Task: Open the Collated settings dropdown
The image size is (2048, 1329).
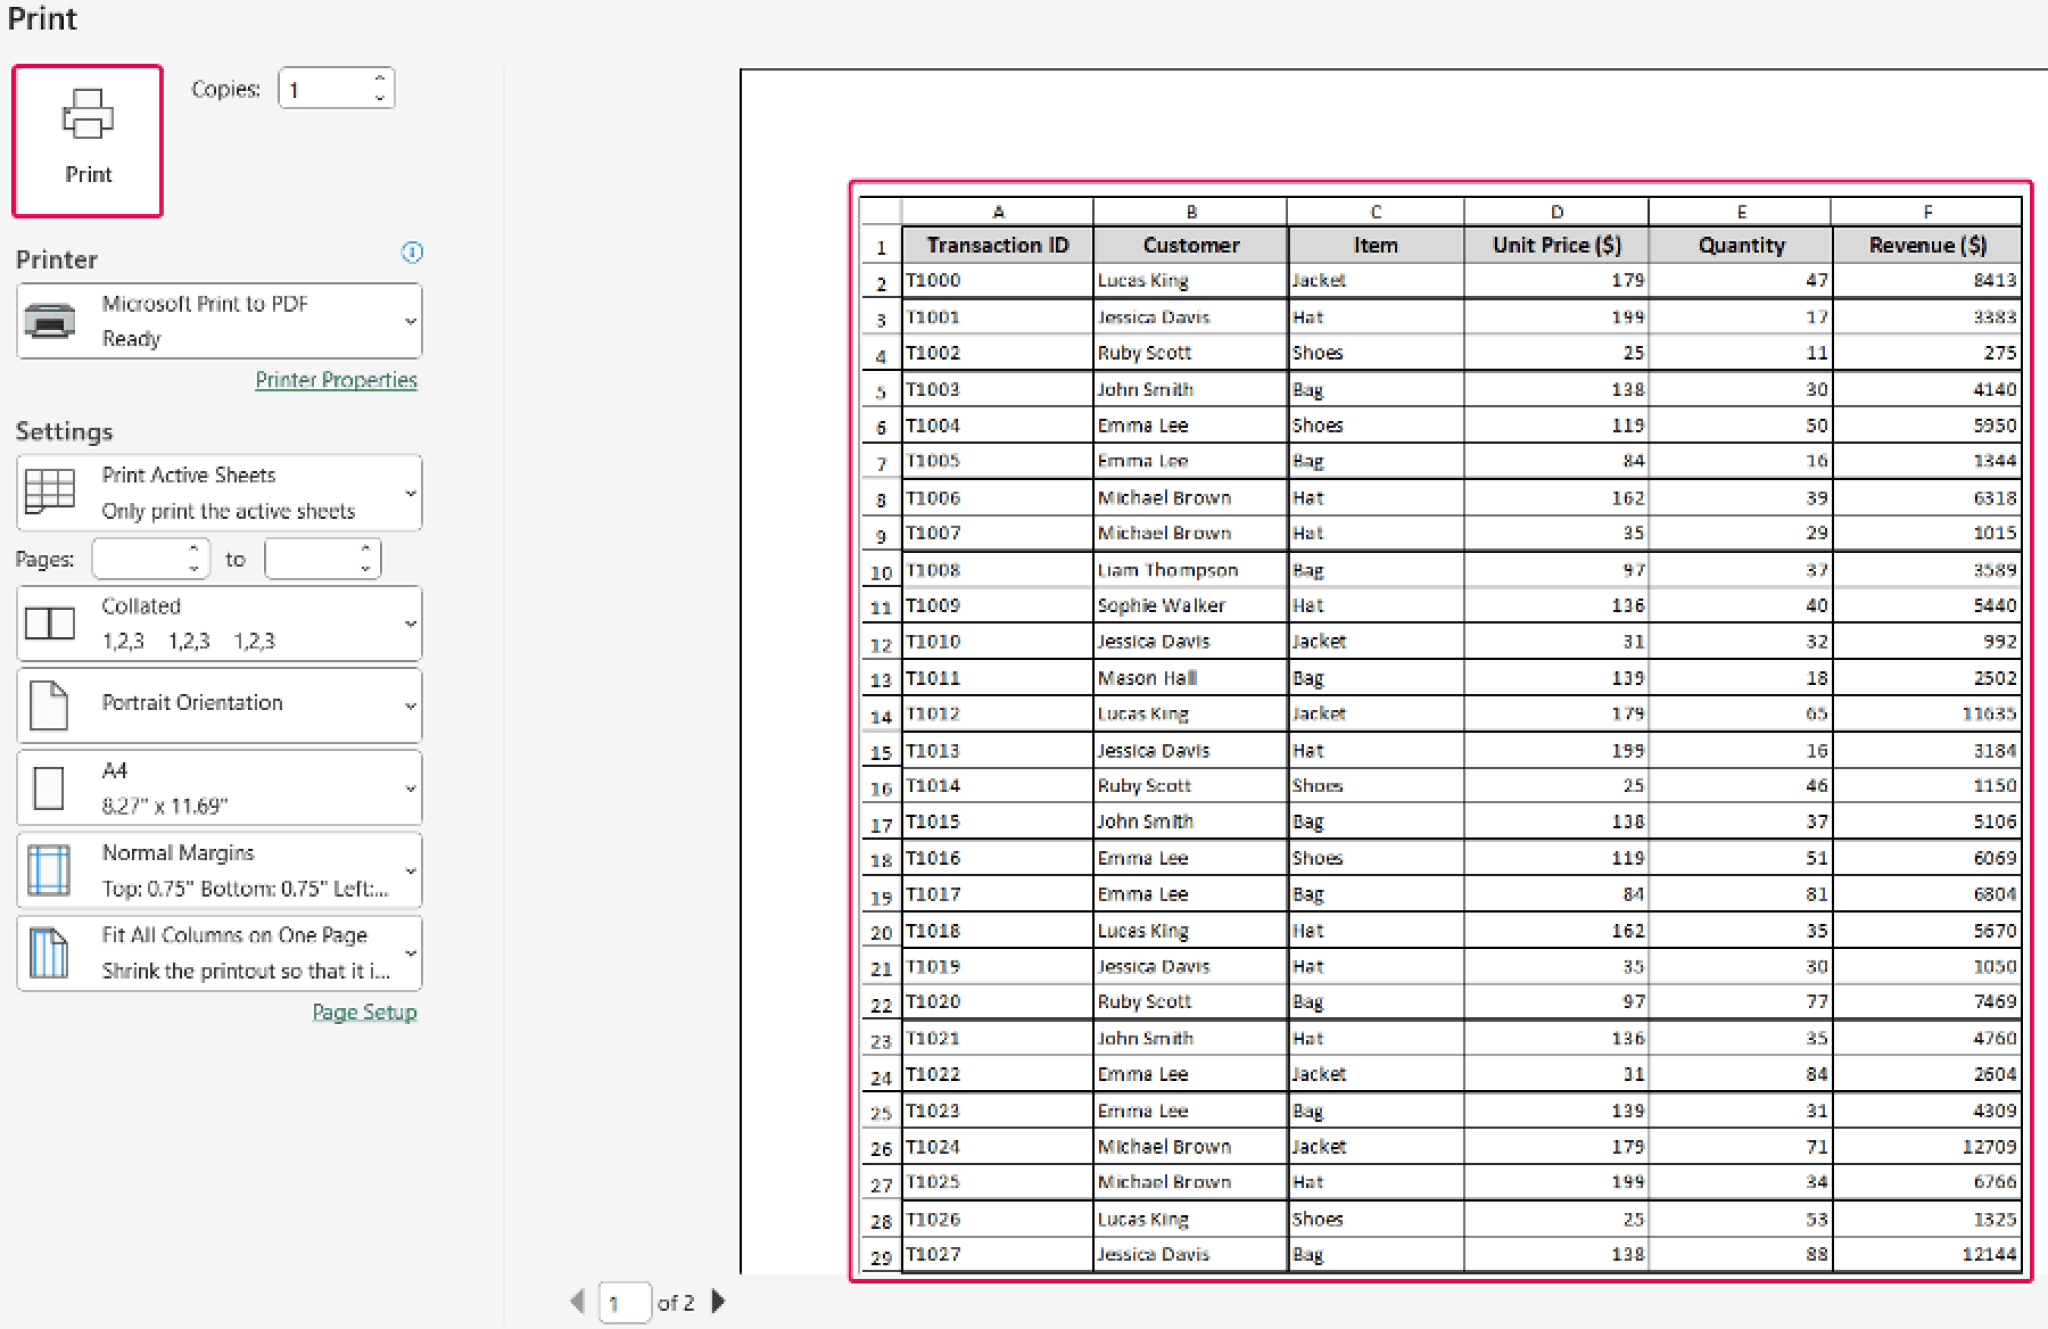Action: click(x=410, y=623)
